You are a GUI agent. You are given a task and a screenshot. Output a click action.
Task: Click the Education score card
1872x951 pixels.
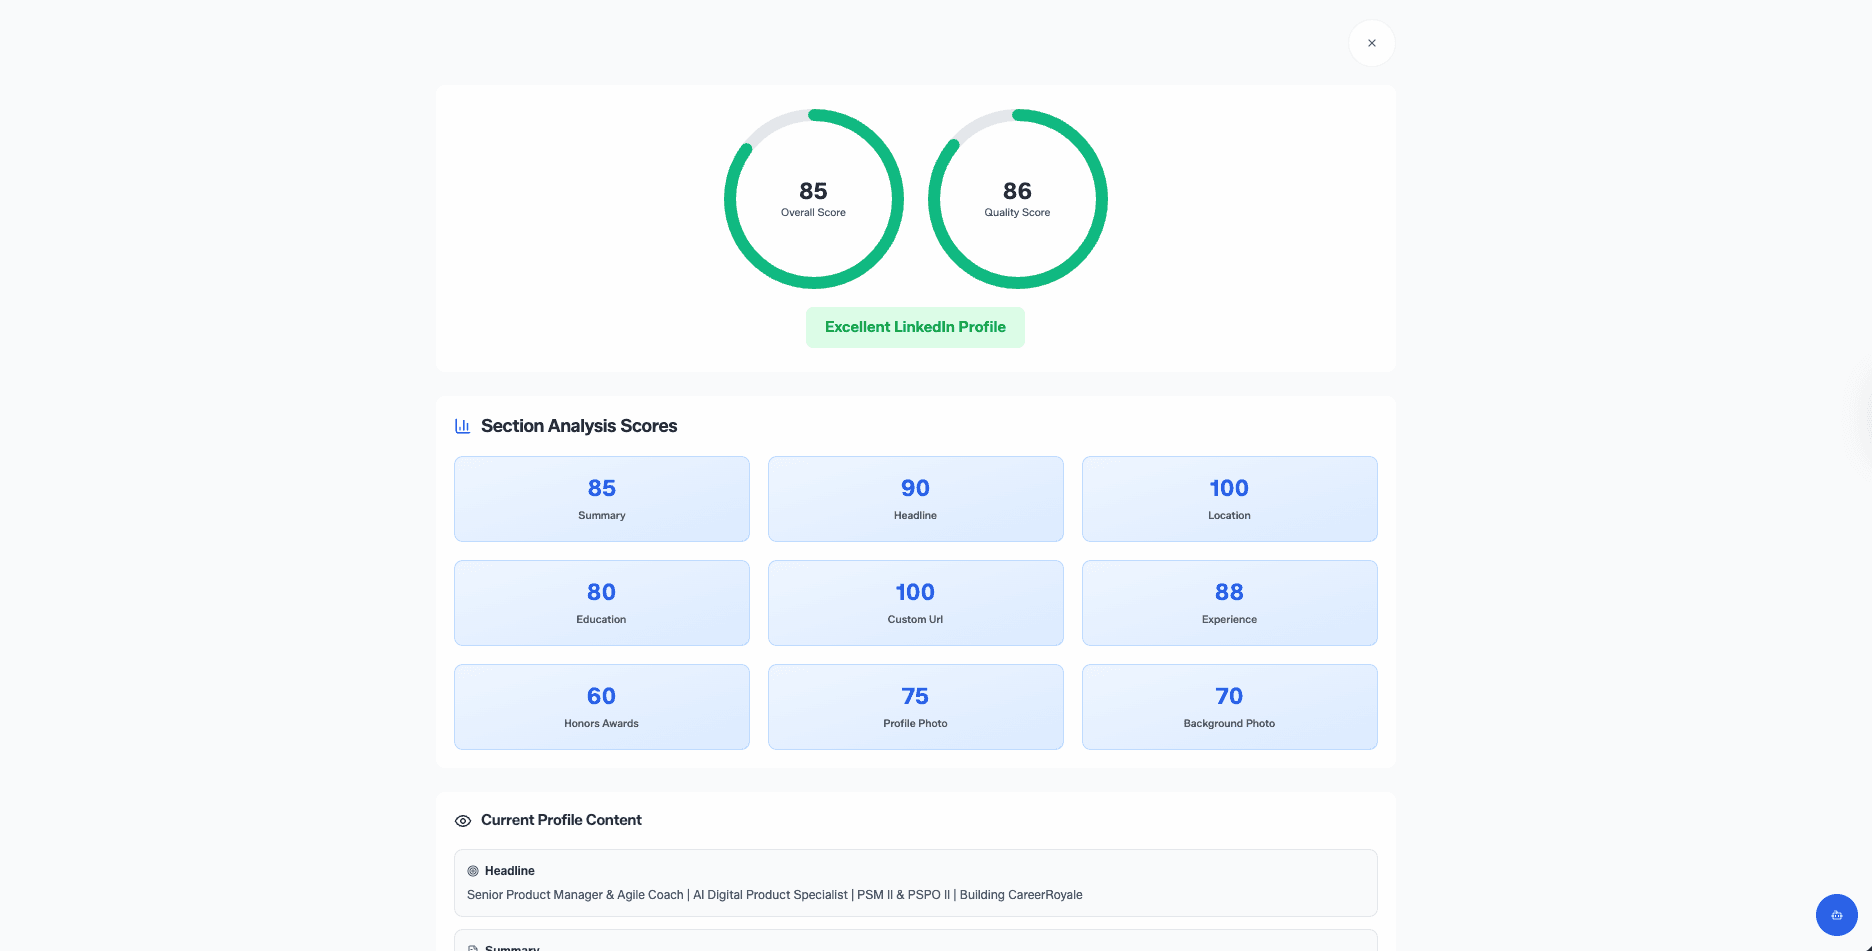coord(601,603)
